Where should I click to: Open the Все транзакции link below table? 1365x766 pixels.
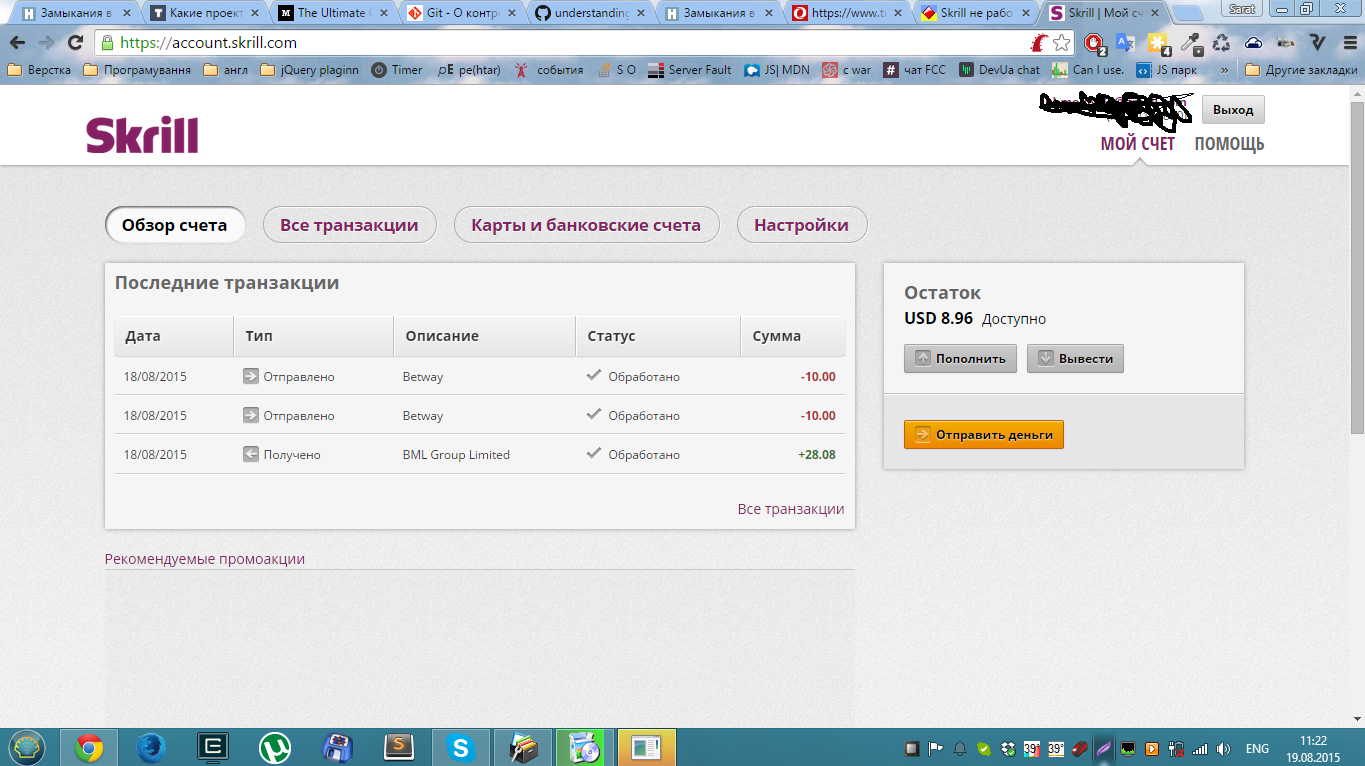(791, 509)
